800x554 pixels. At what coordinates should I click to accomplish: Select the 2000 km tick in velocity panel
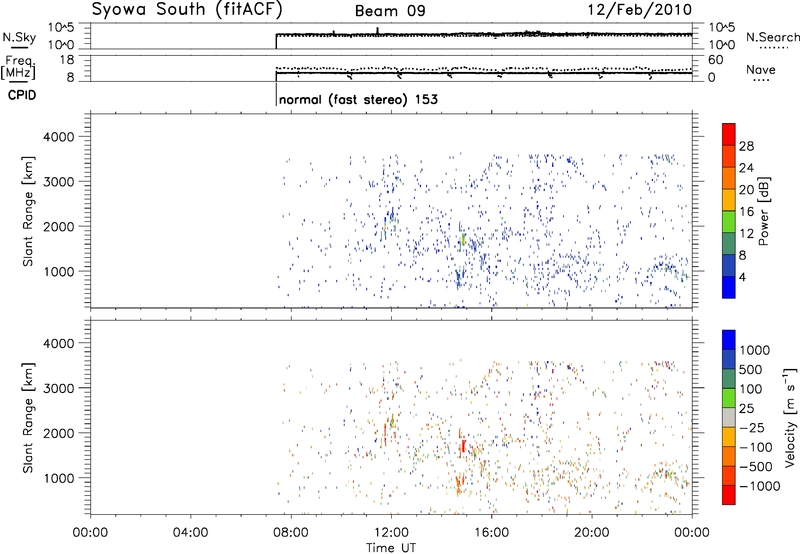coord(59,433)
